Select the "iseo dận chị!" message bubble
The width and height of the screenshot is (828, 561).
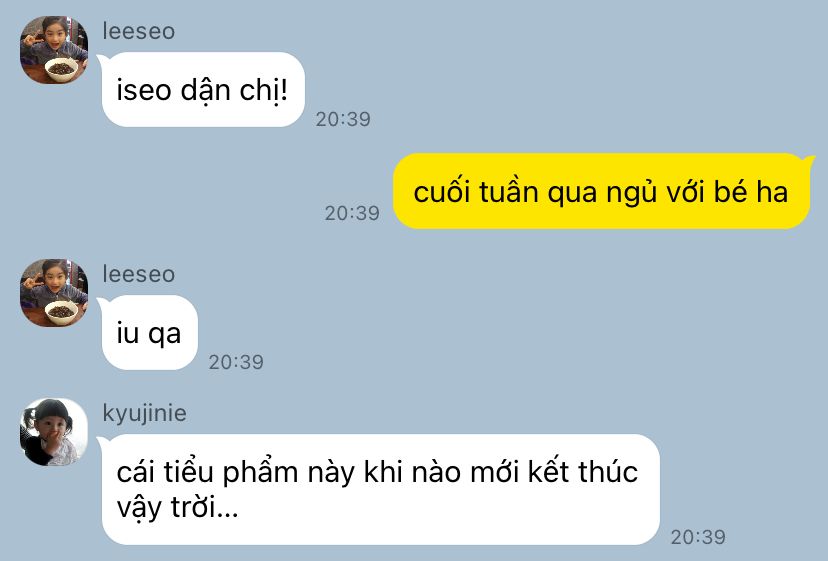pyautogui.click(x=203, y=90)
